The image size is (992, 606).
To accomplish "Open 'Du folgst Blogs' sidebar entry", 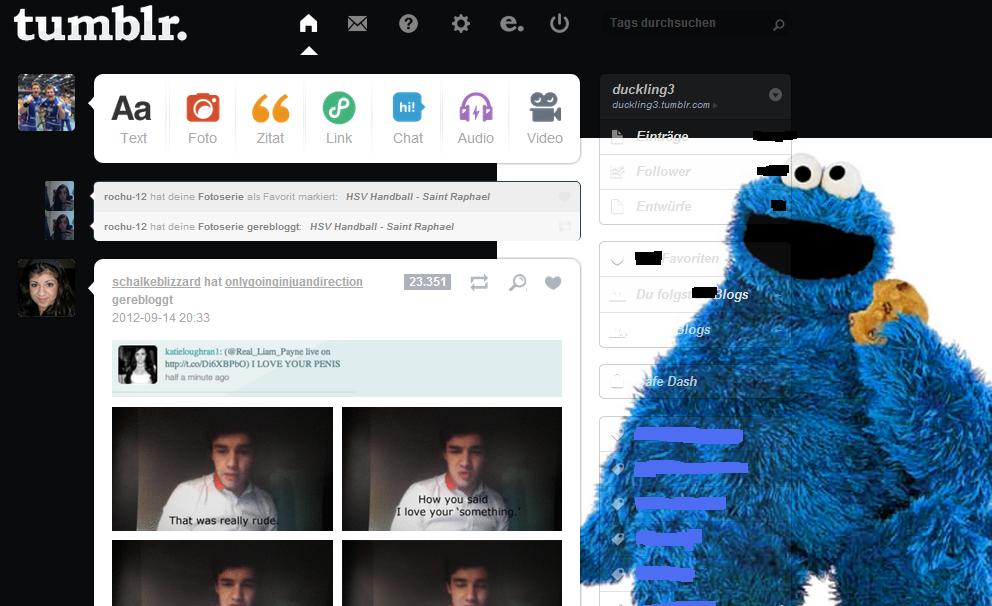I will 695,294.
